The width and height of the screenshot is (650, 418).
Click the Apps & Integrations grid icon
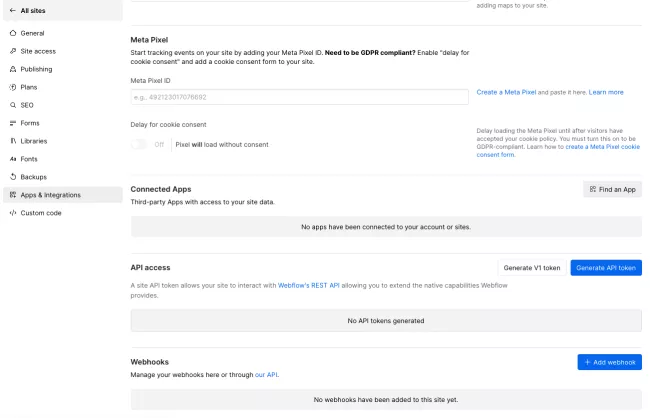[x=13, y=195]
